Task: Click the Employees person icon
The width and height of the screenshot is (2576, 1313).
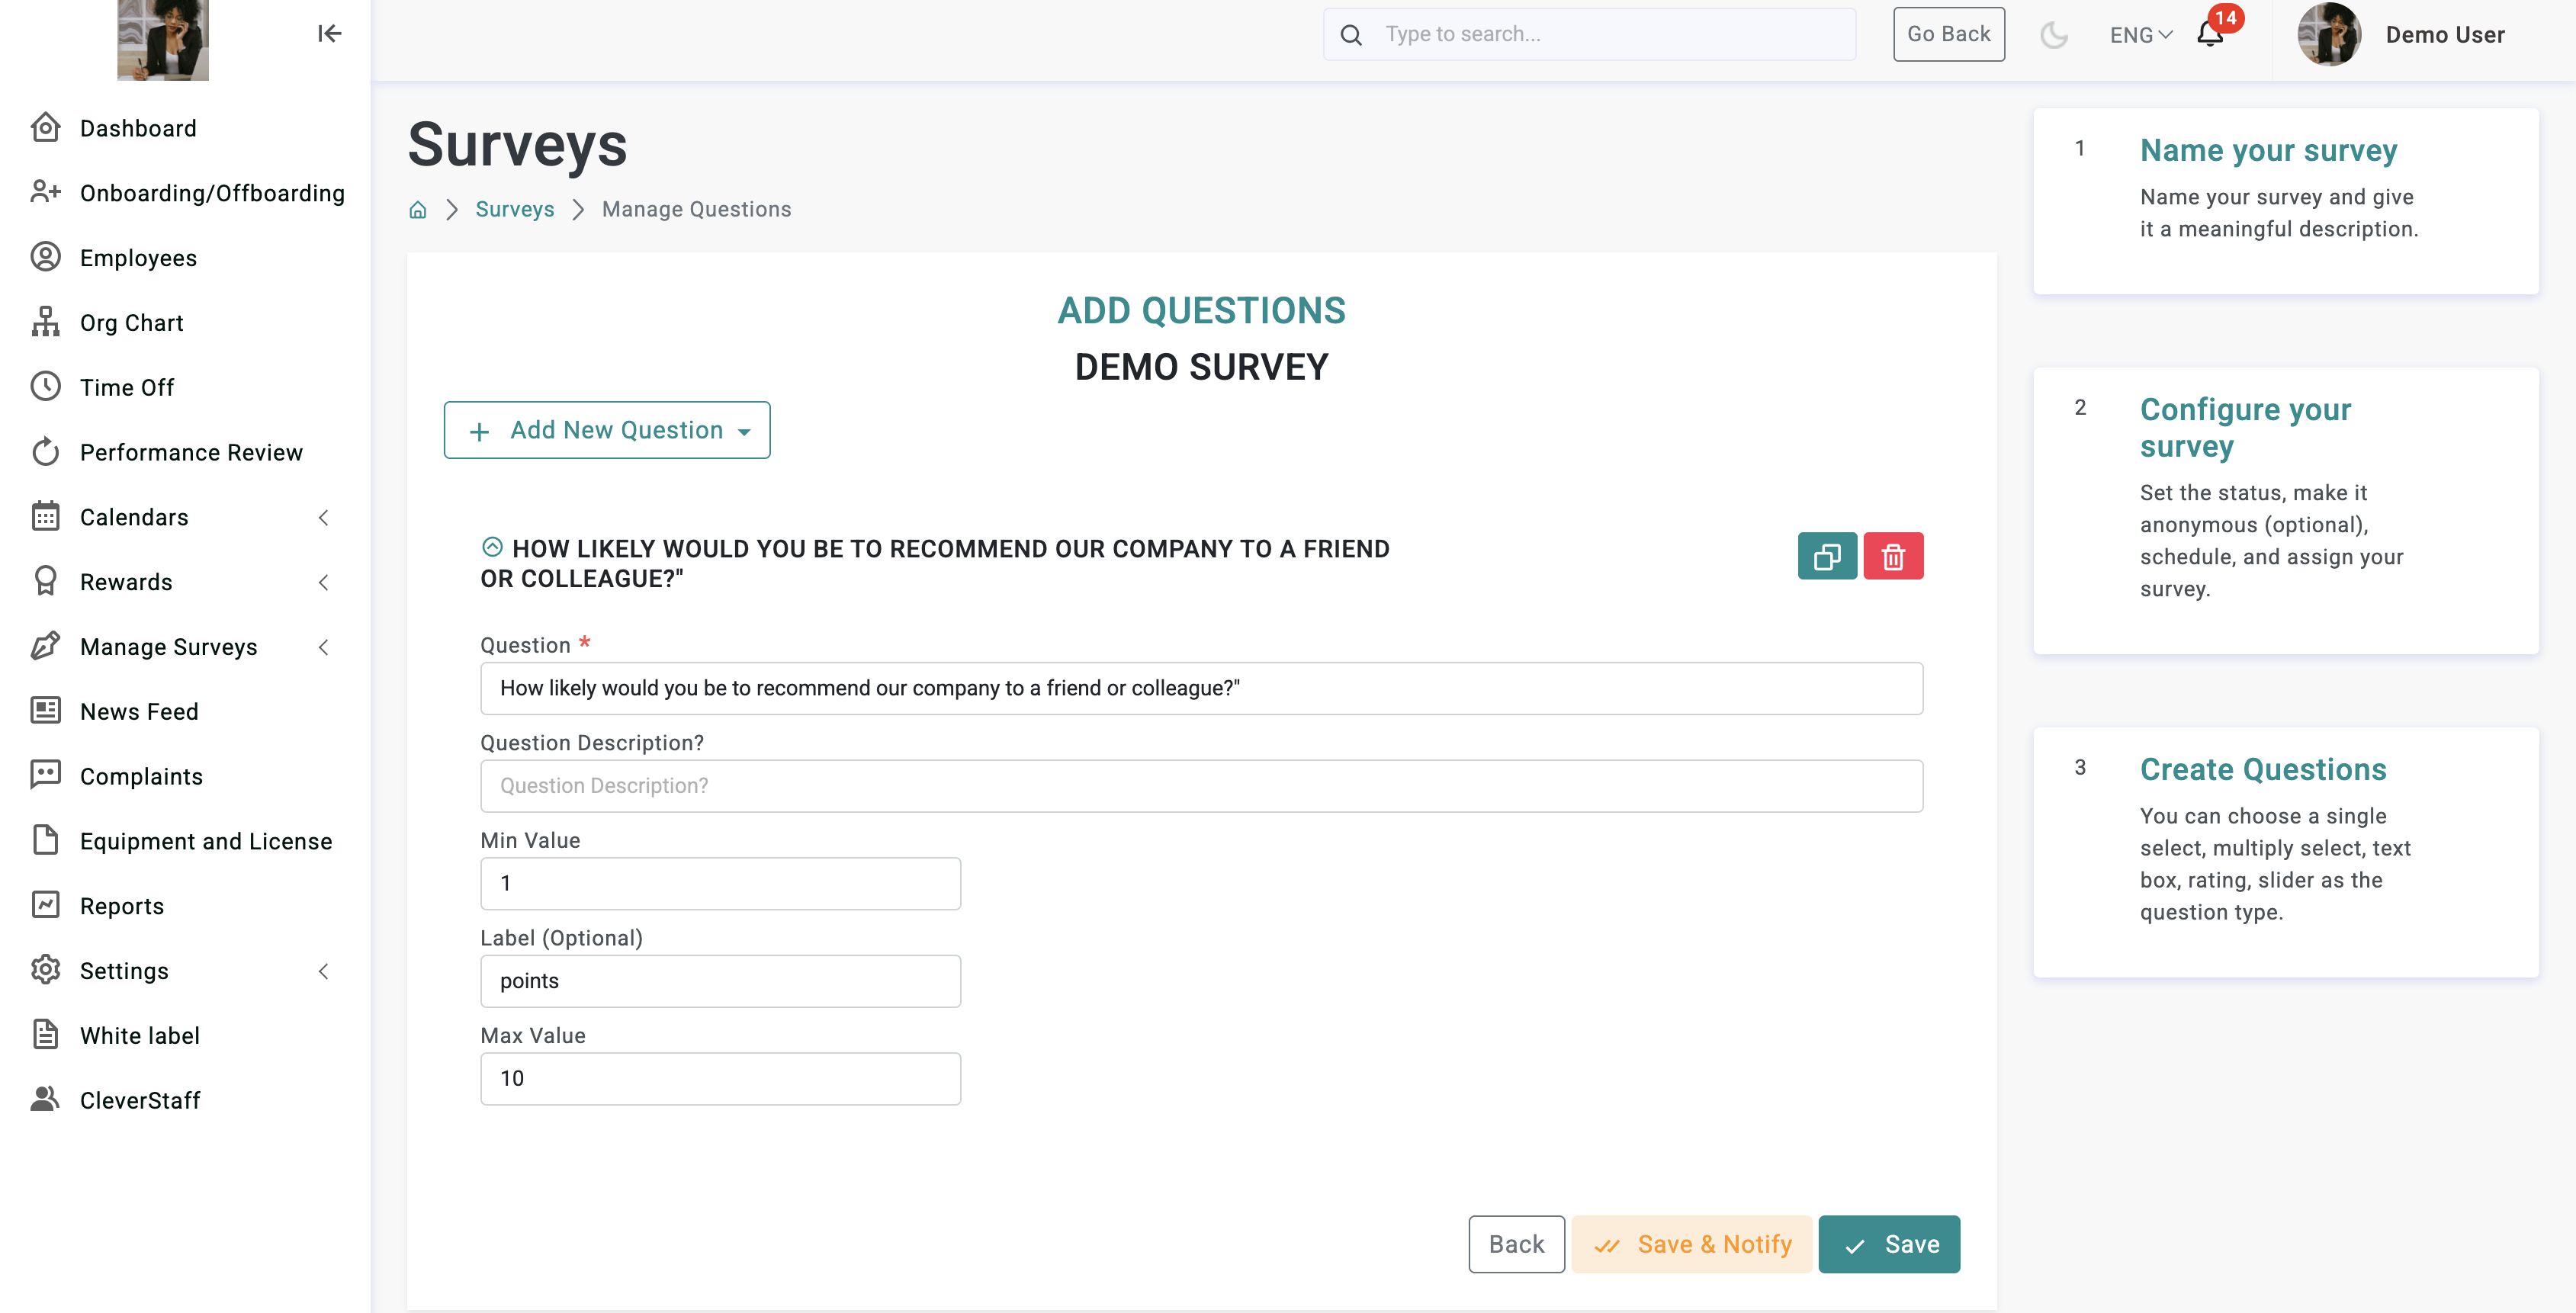Action: pos(46,257)
